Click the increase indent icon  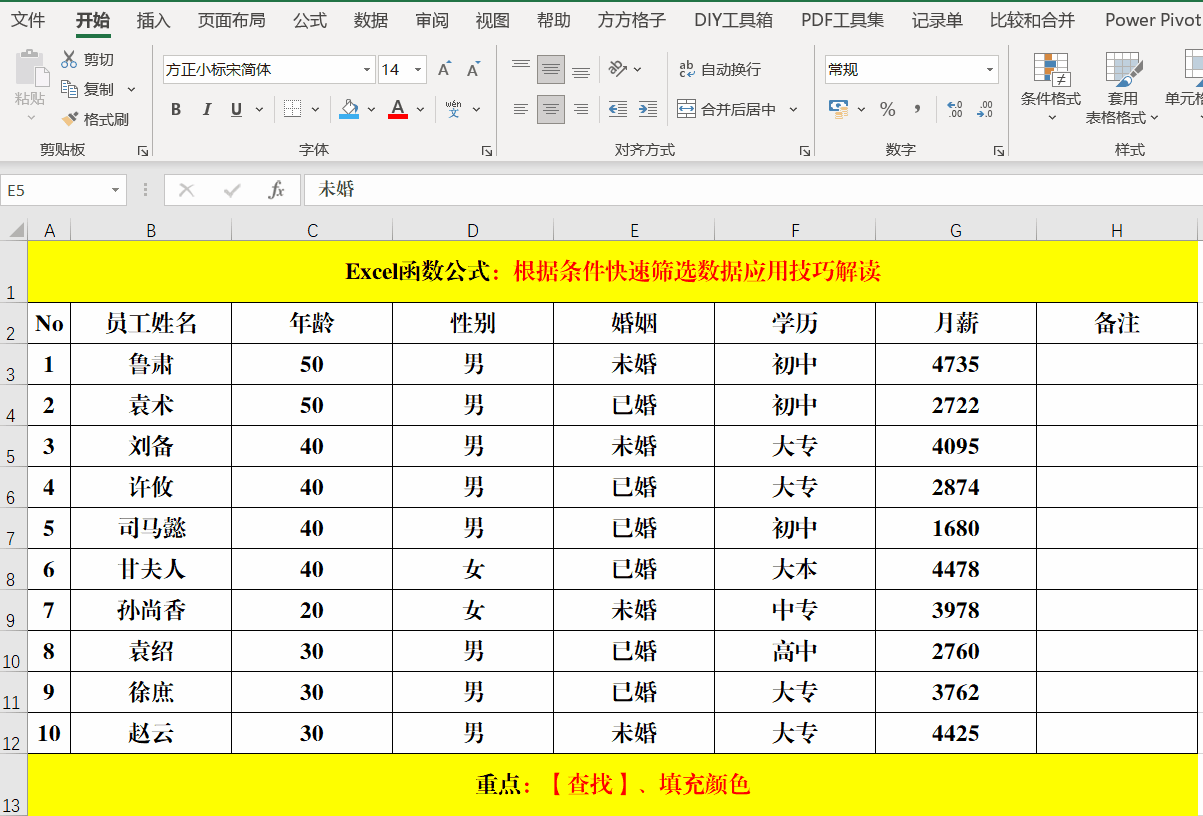(x=648, y=109)
